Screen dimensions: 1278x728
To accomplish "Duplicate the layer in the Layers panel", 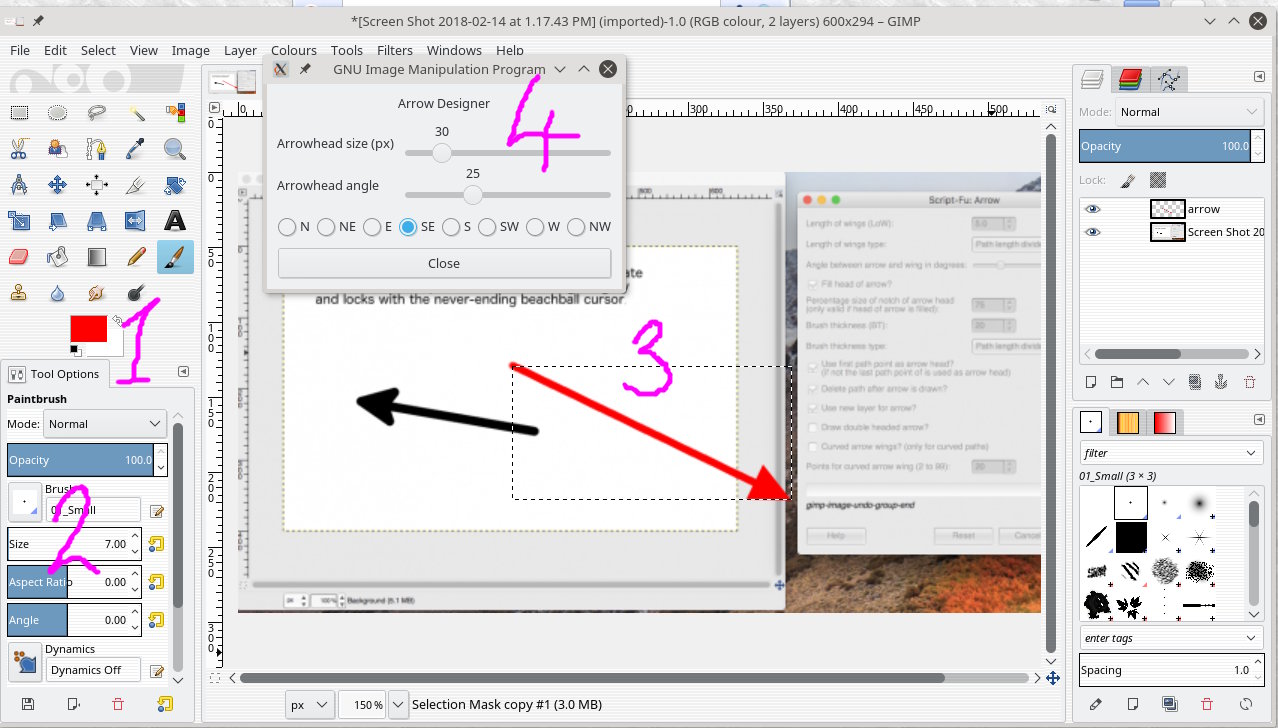I will [x=1195, y=382].
